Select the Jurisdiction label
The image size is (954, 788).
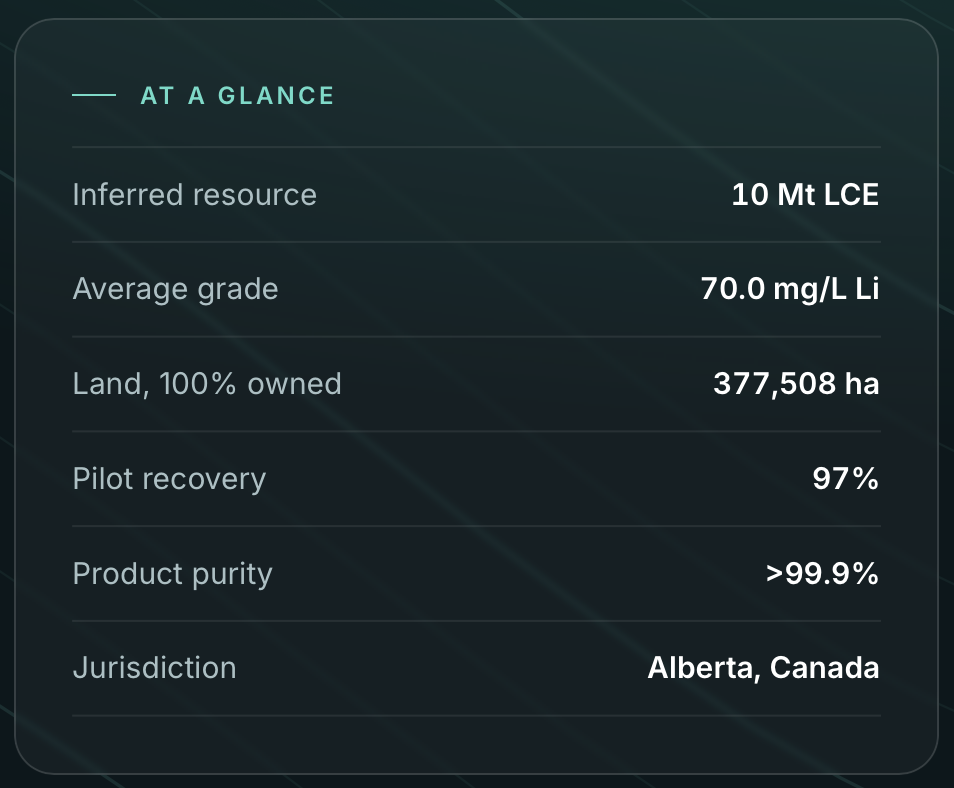155,668
